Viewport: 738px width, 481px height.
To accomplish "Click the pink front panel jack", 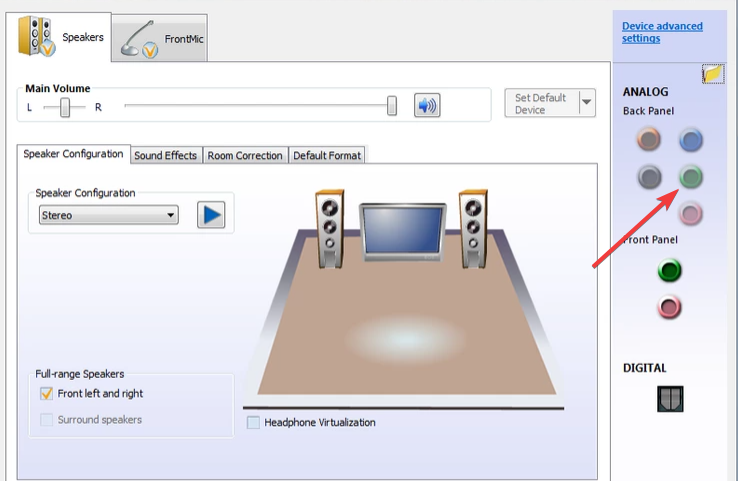I will click(x=669, y=307).
